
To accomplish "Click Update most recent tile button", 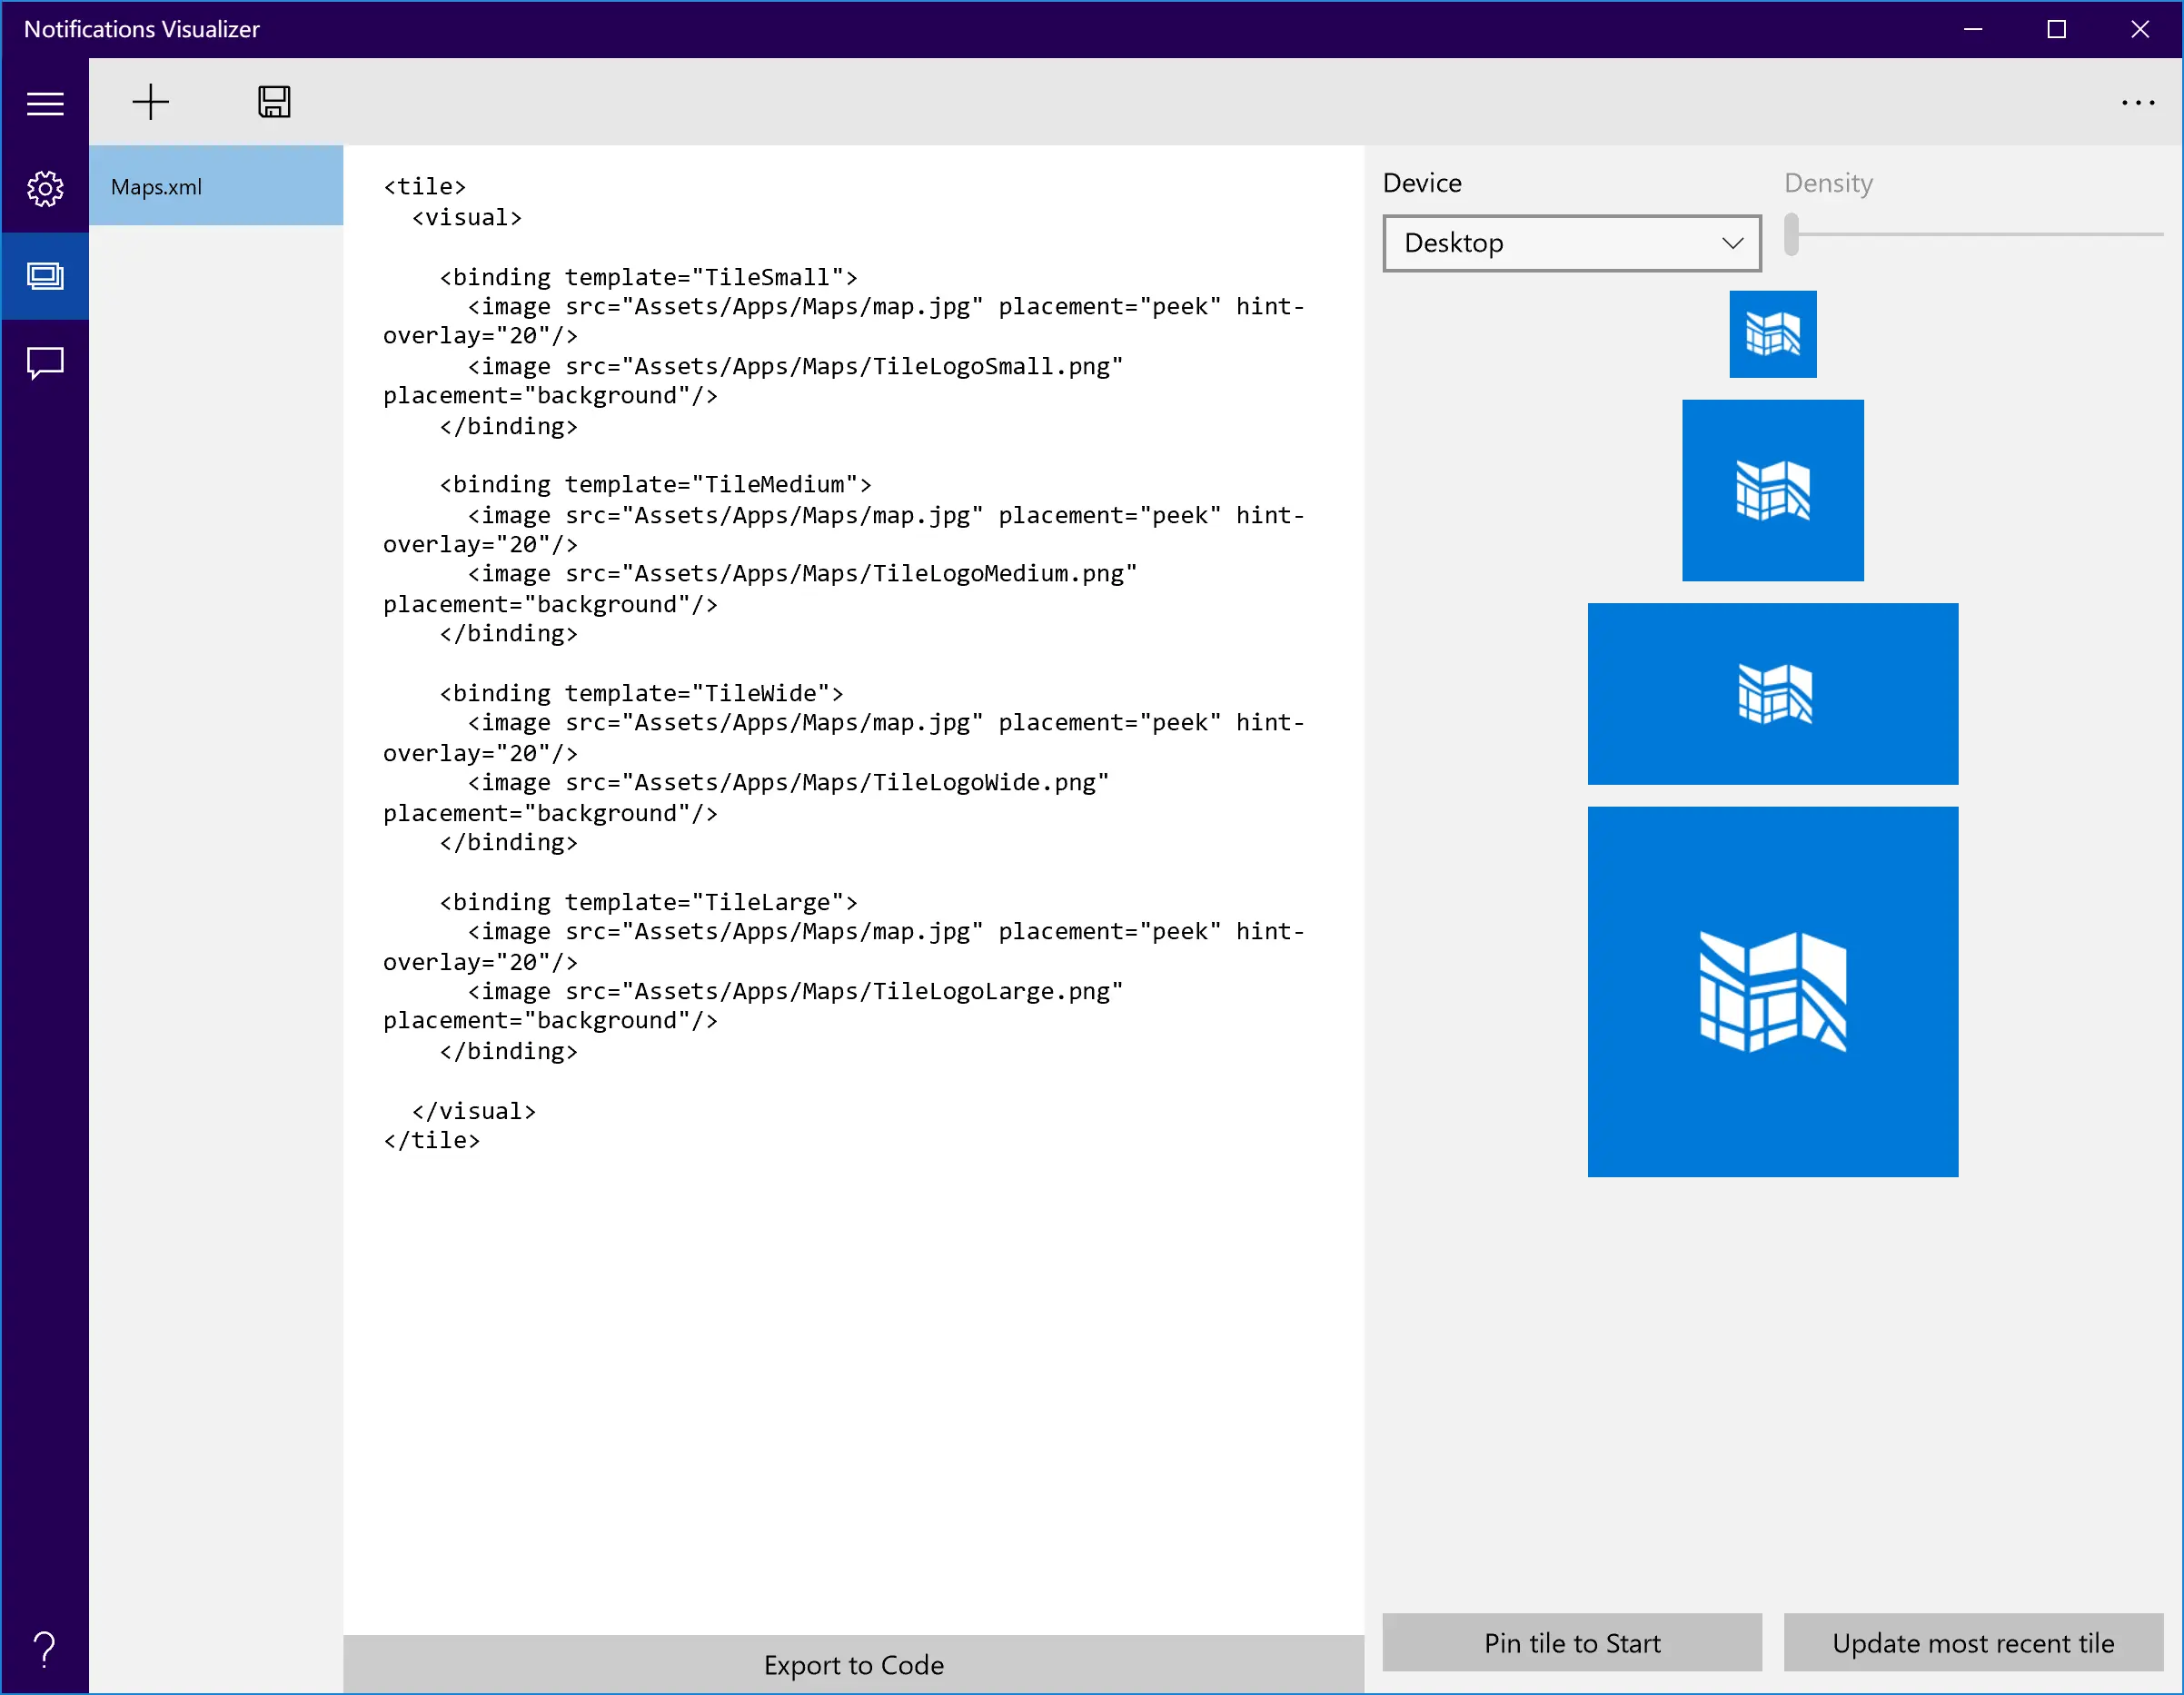I will [1972, 1643].
